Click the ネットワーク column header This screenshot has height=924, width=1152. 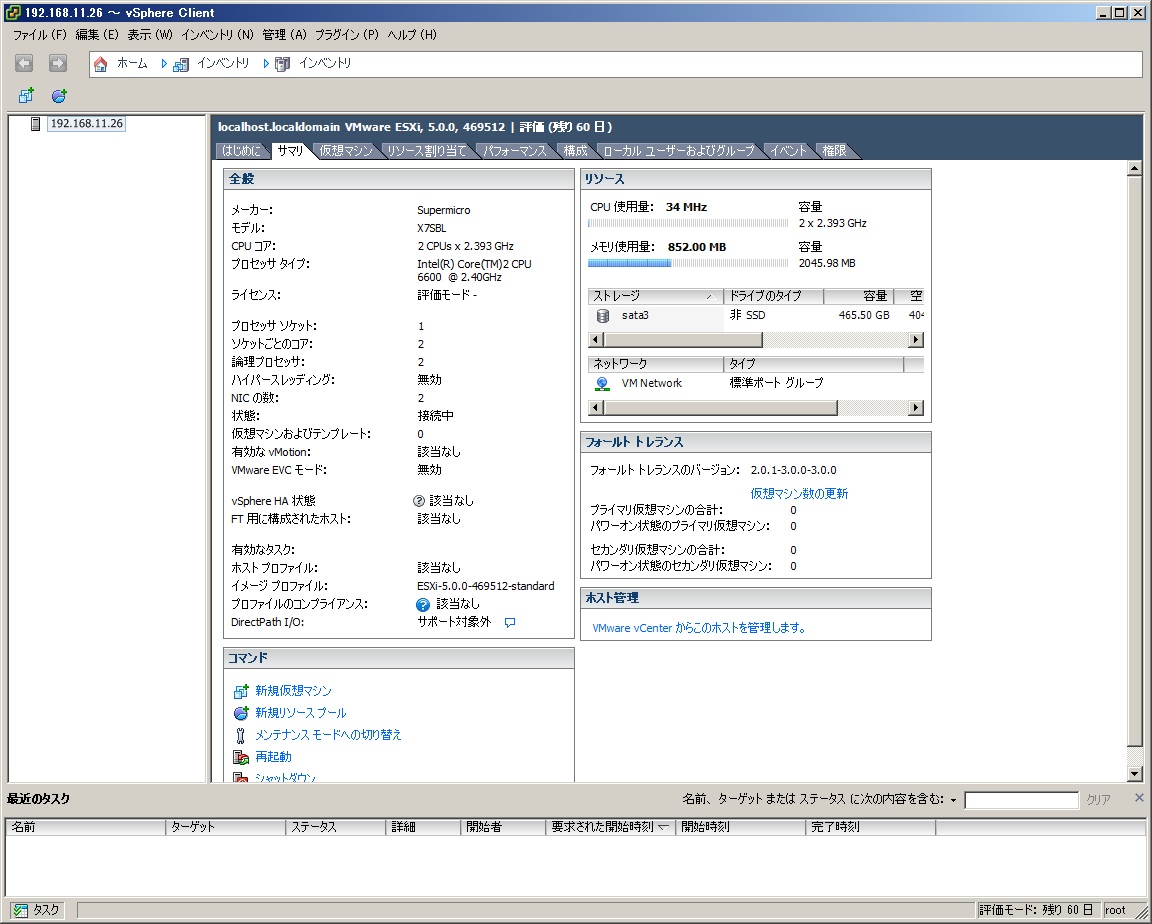[x=655, y=364]
